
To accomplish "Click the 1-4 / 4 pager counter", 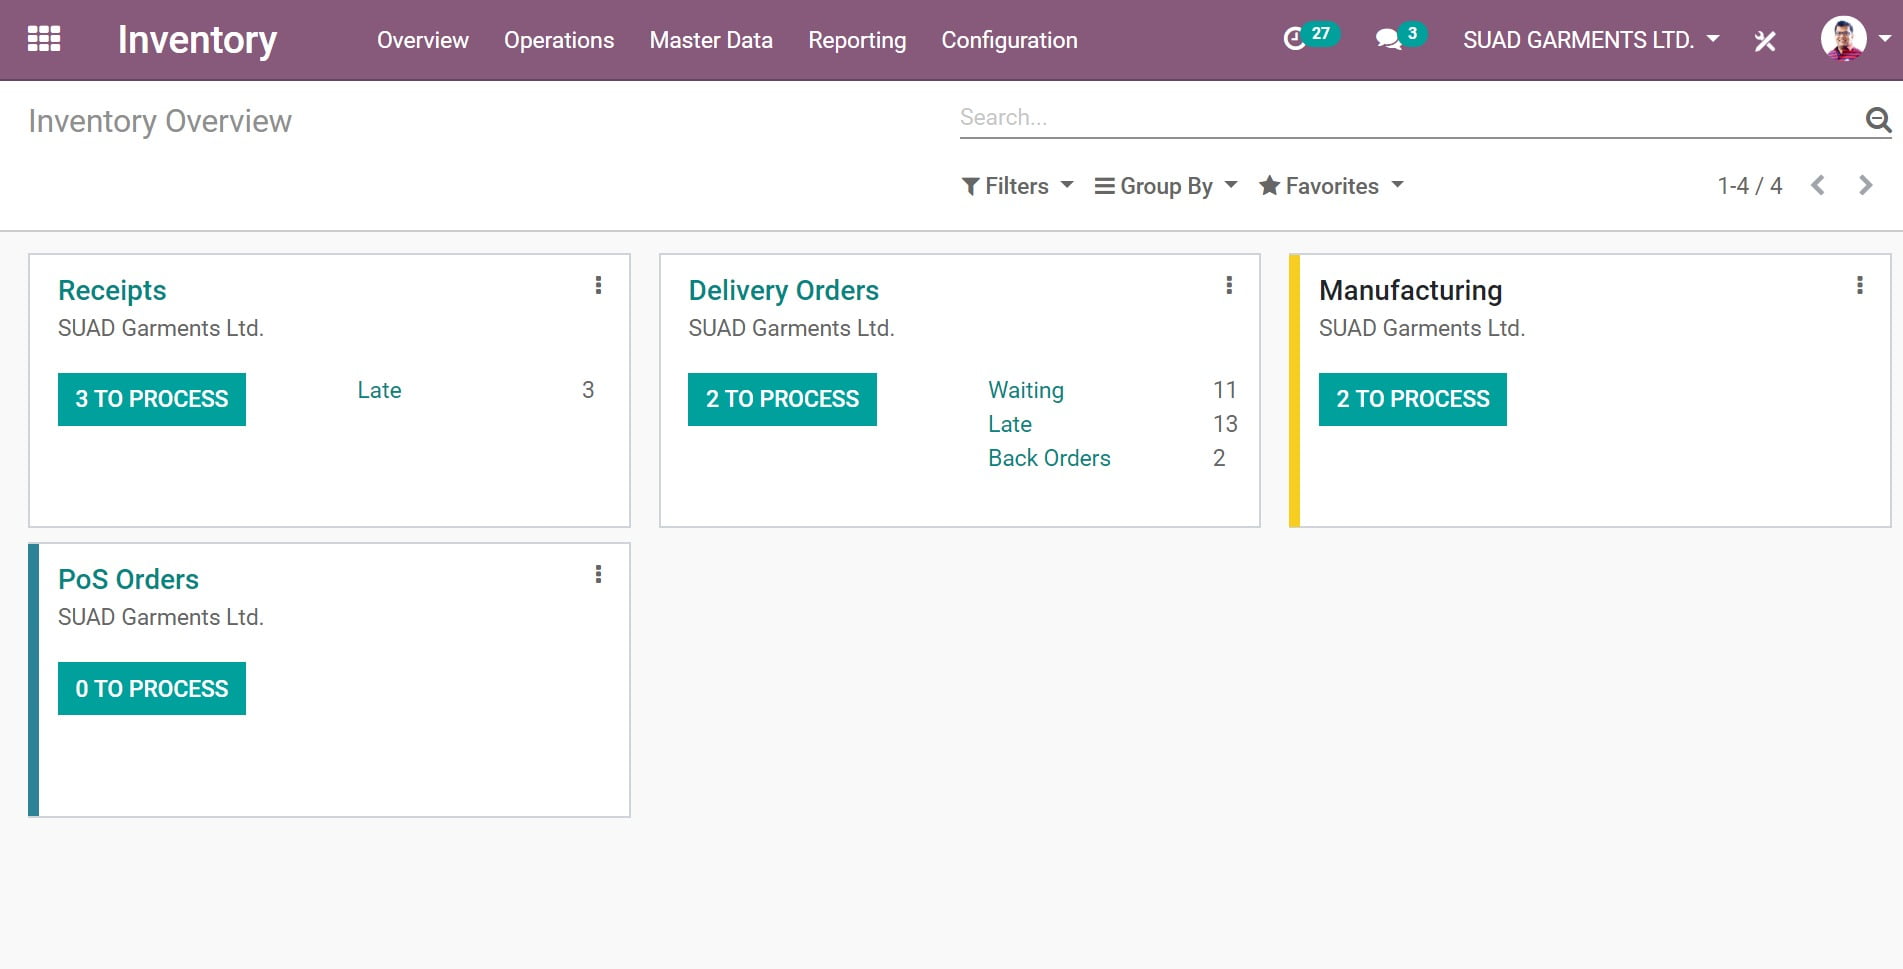I will pos(1749,186).
